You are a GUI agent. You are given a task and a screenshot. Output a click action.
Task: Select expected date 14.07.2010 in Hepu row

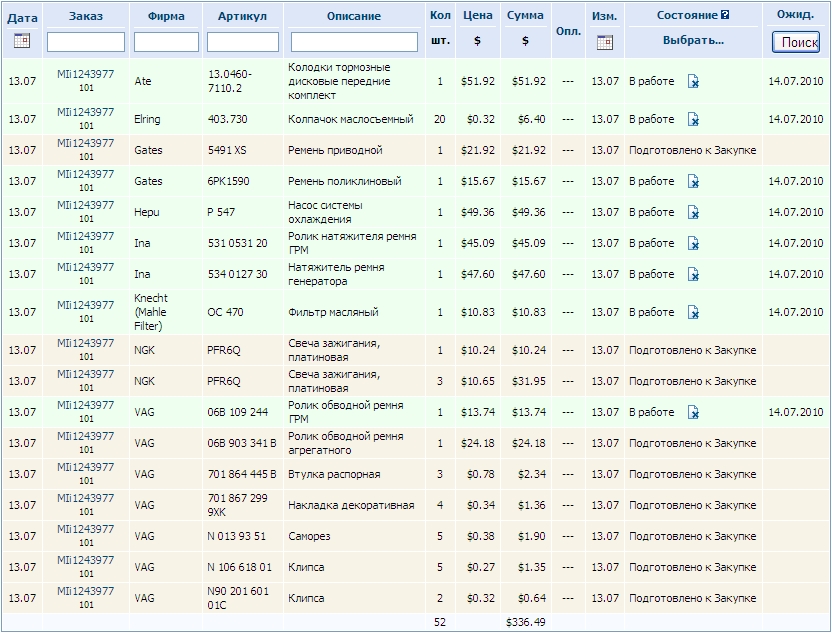point(795,212)
